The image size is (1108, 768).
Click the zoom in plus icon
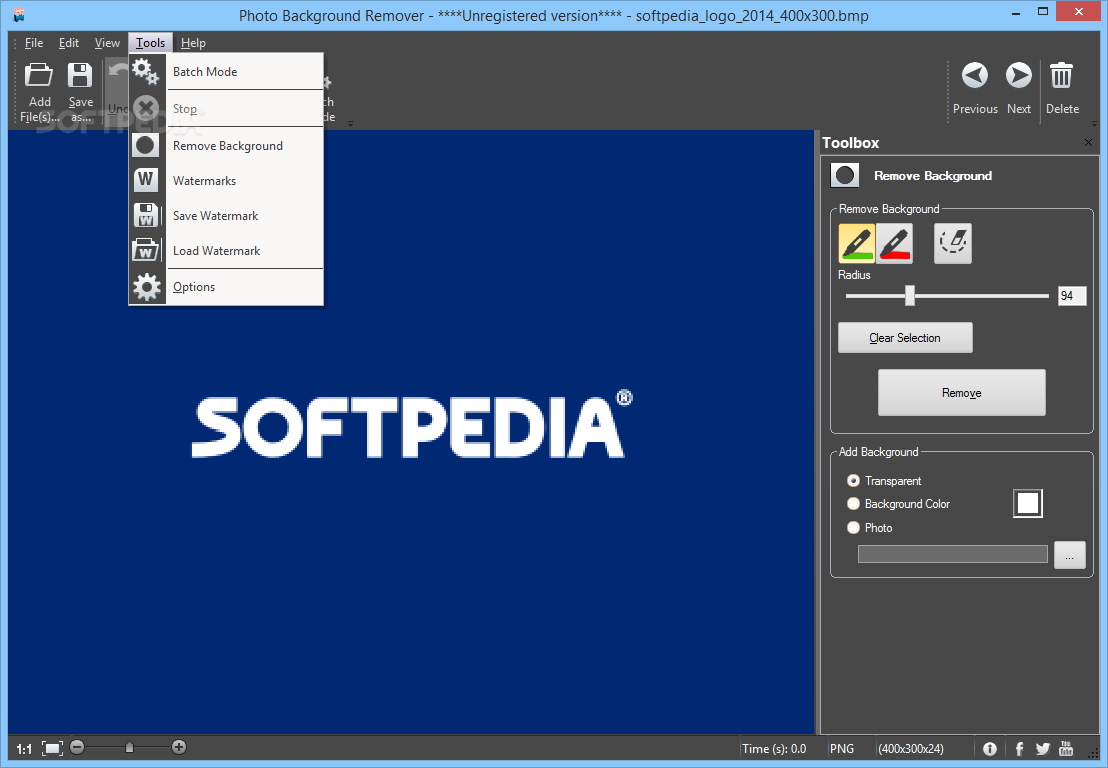pos(179,747)
